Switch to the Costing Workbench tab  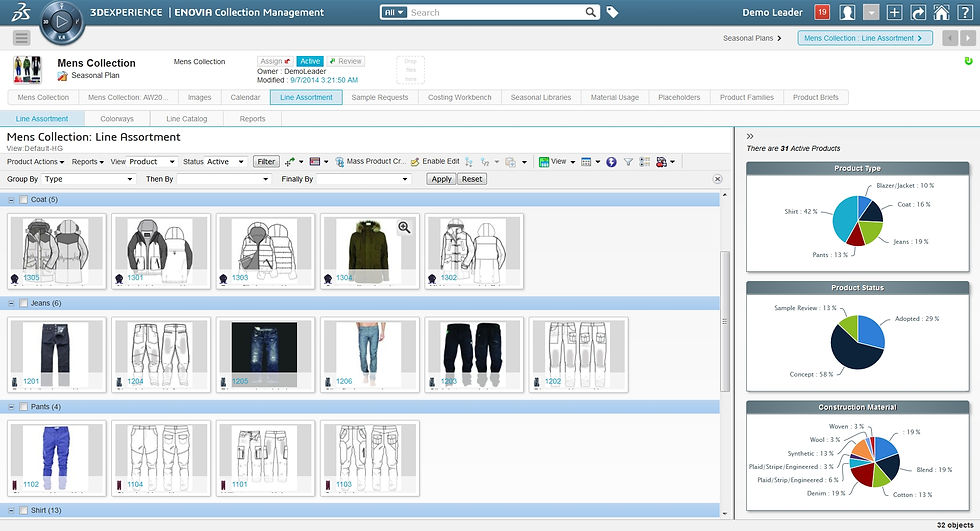[x=459, y=97]
